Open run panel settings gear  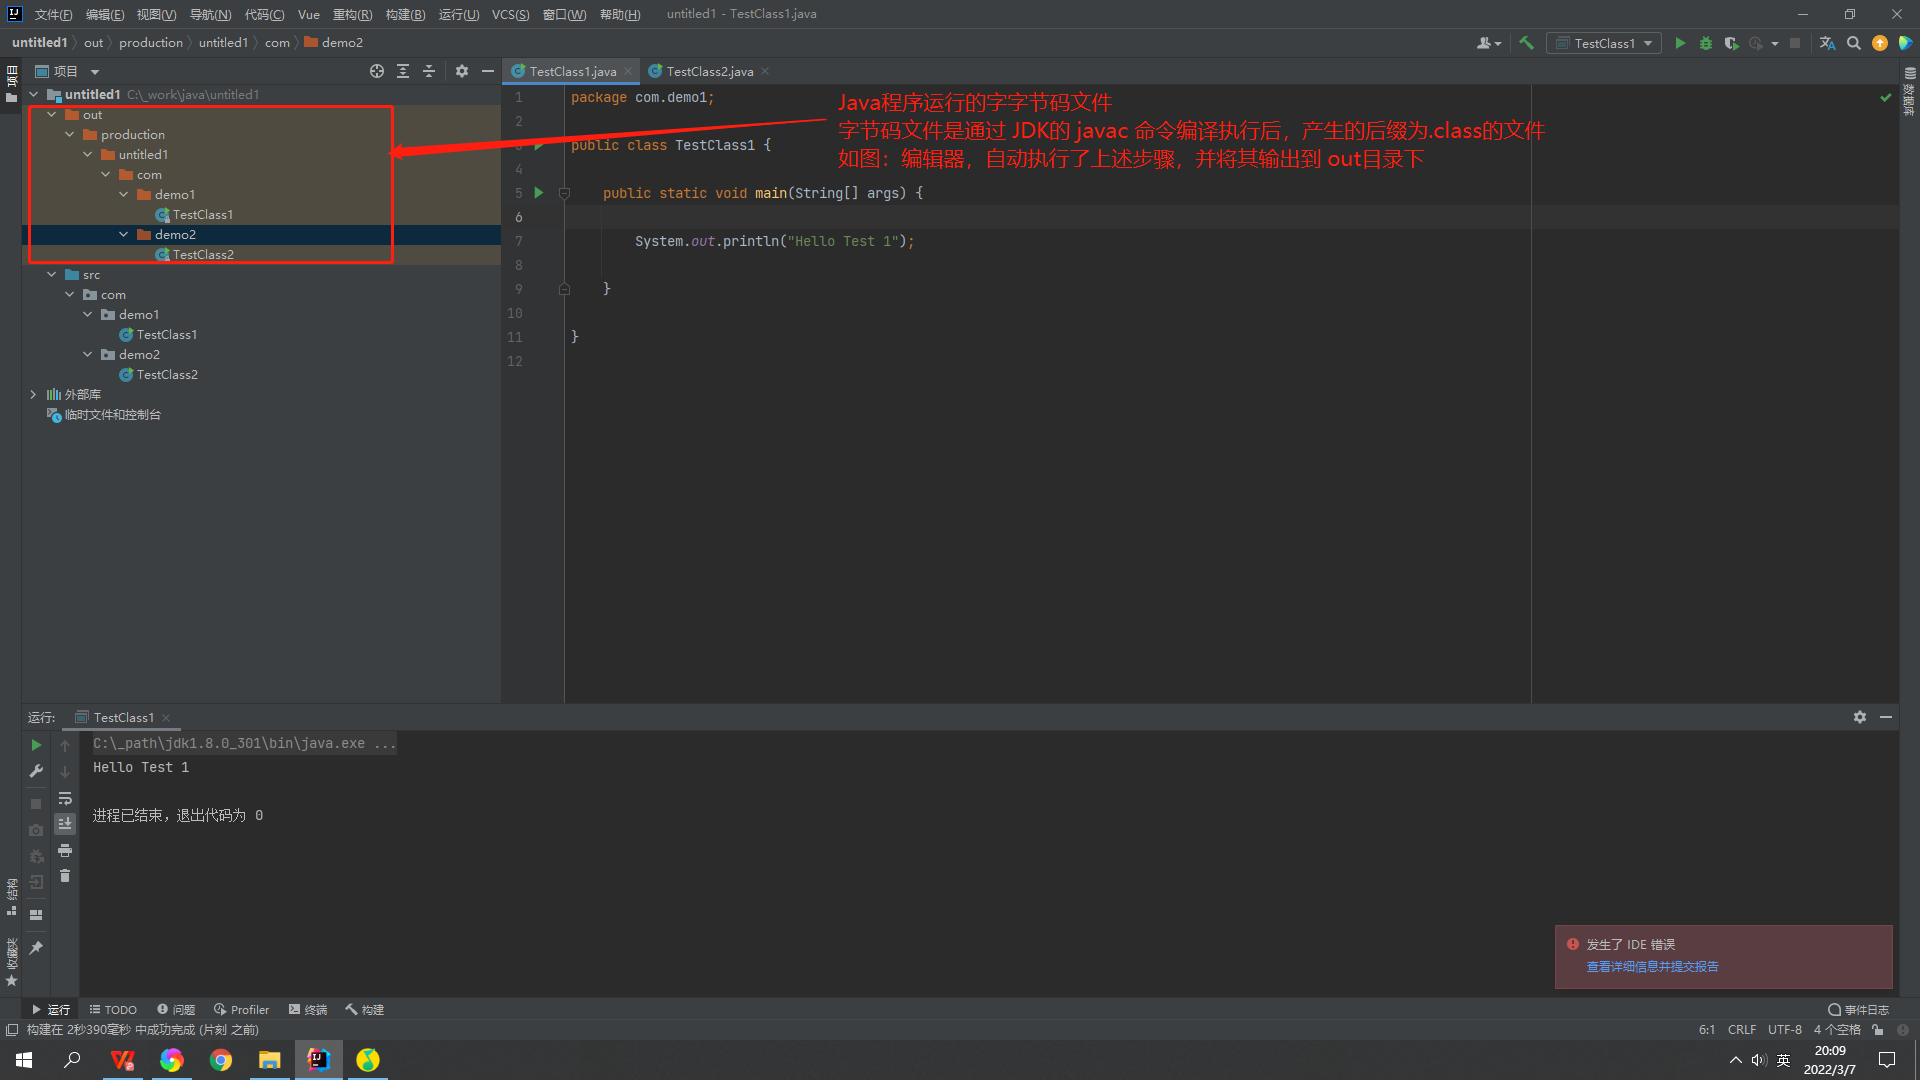point(1860,717)
